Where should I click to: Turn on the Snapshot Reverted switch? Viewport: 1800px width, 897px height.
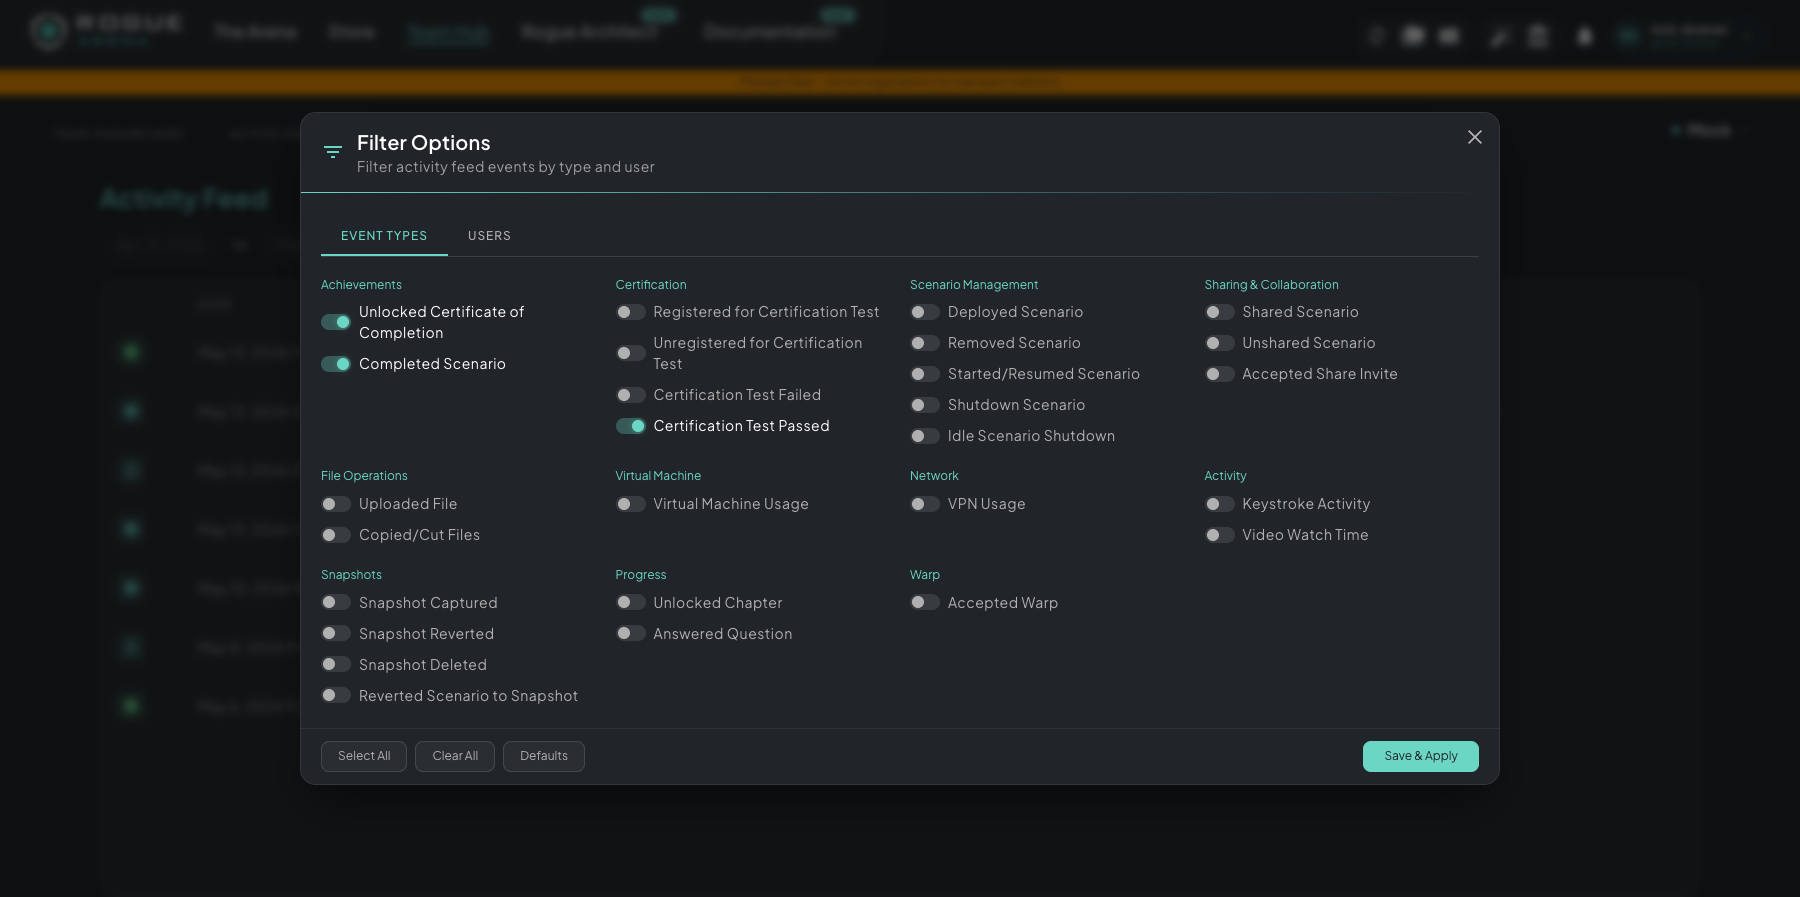pyautogui.click(x=336, y=633)
